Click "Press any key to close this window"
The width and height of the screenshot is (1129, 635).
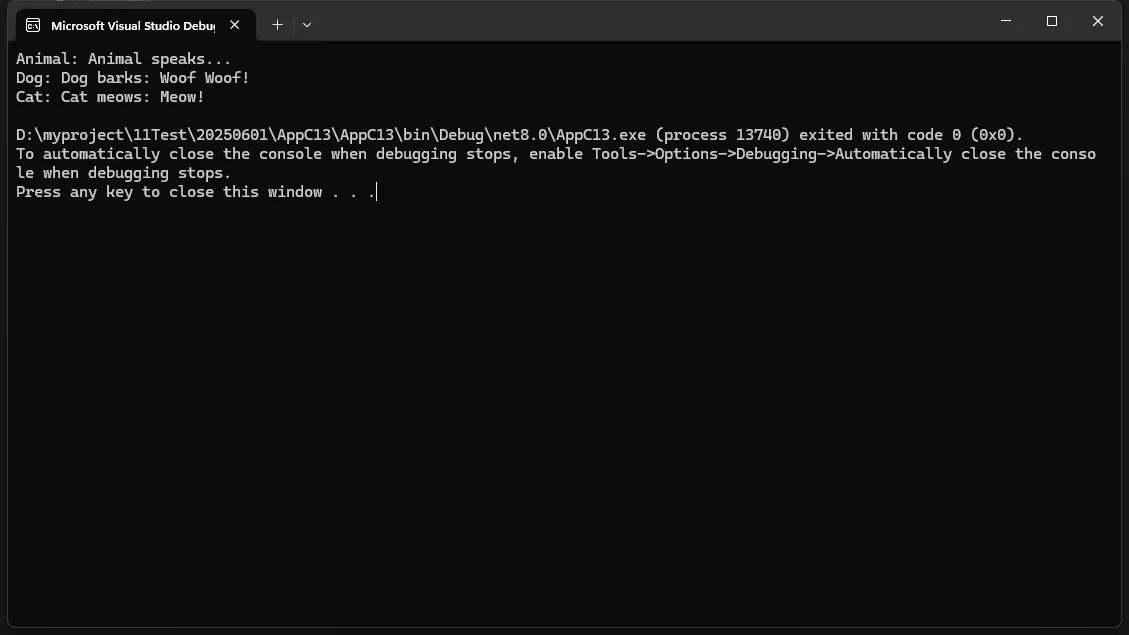(170, 192)
